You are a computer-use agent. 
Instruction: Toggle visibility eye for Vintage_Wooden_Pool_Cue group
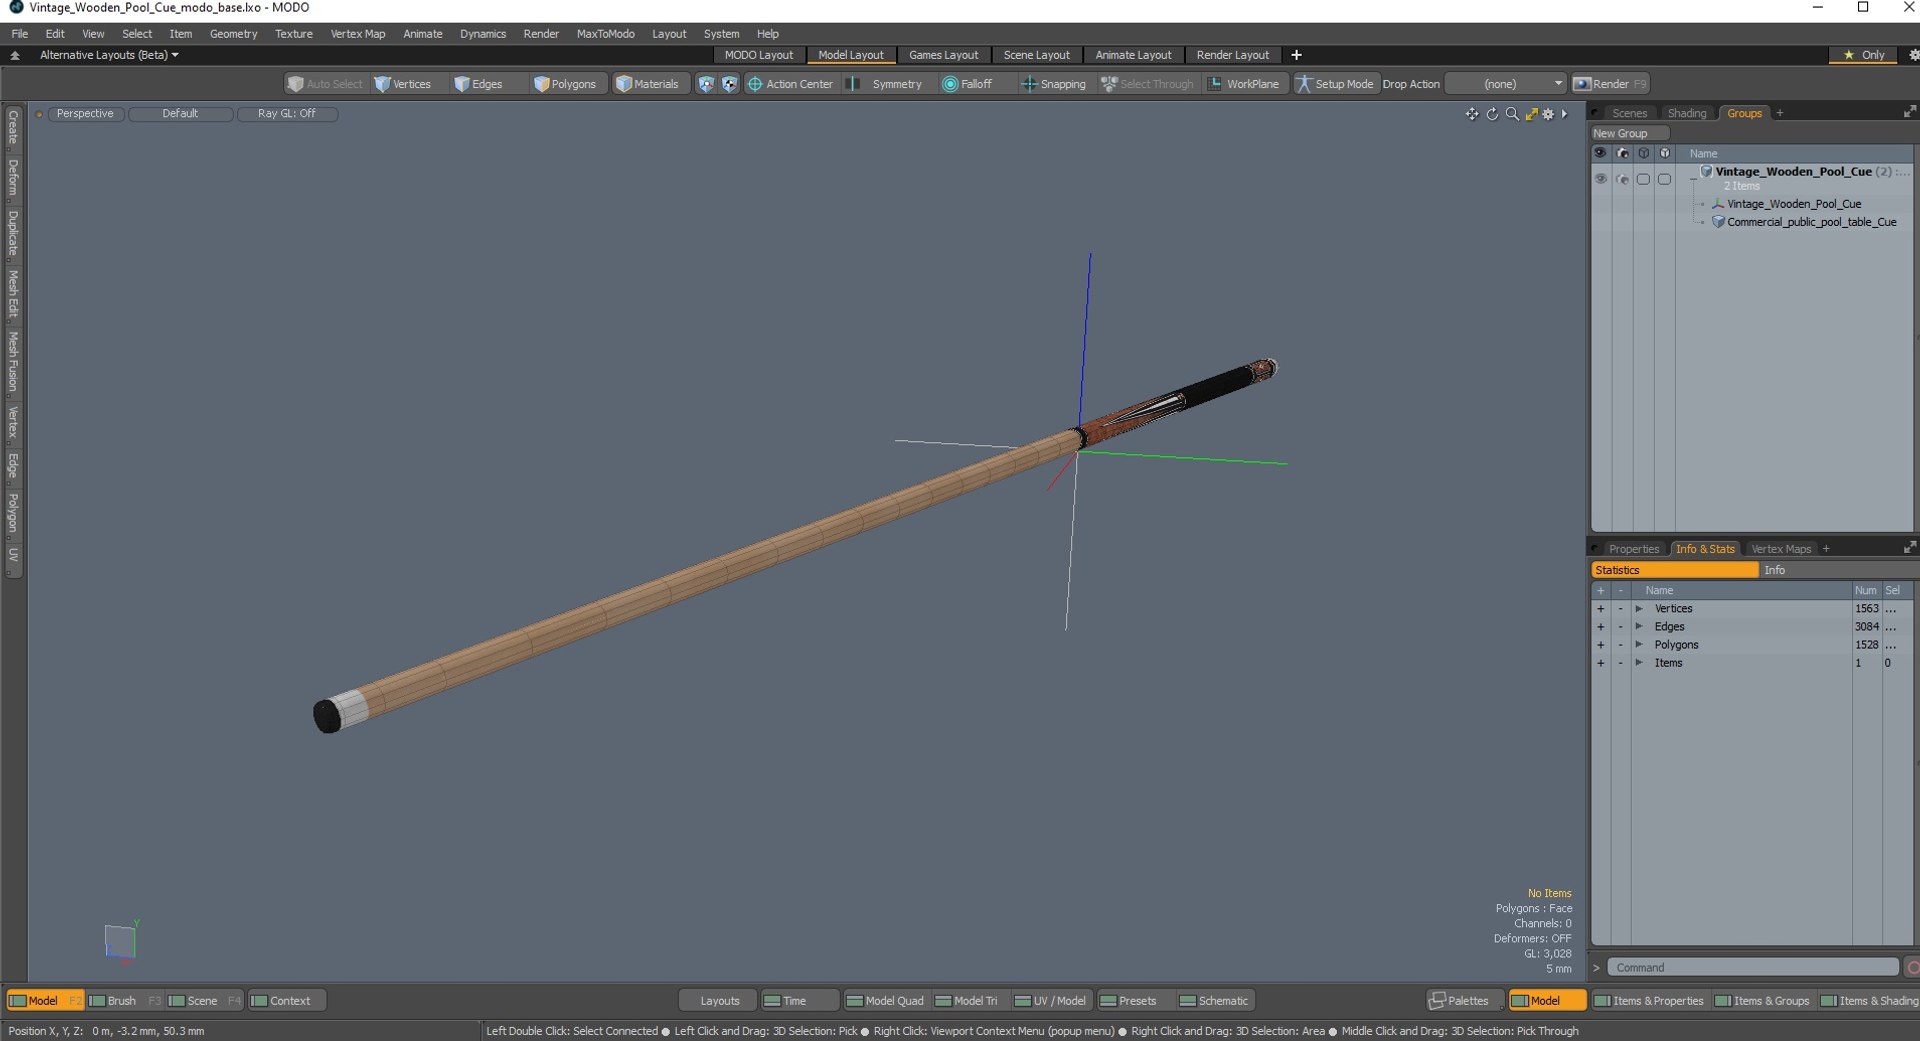[1600, 179]
